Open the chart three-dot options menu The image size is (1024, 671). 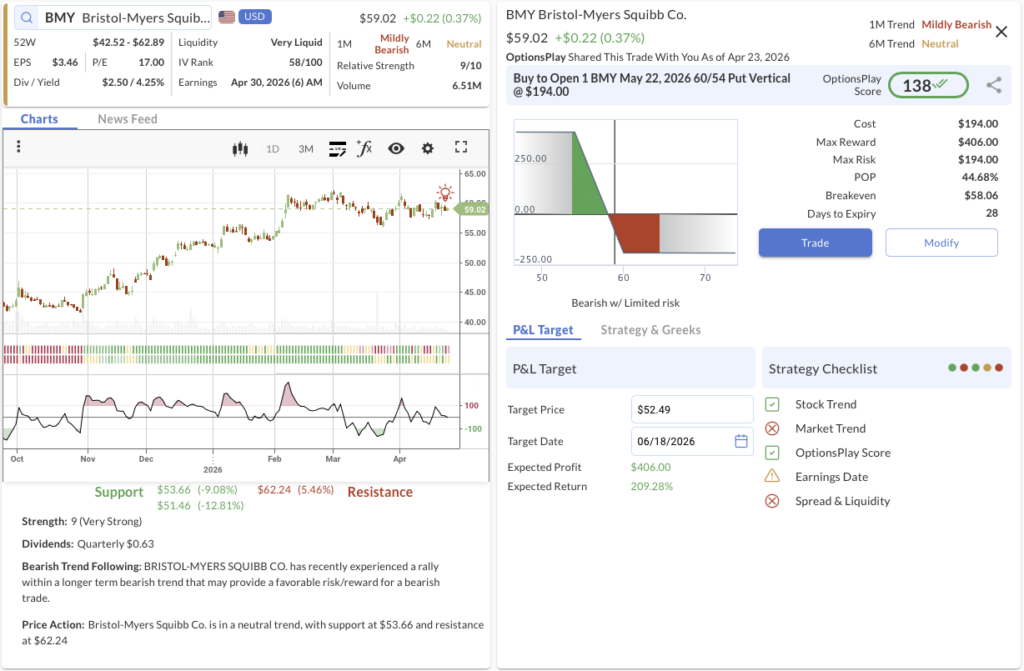click(18, 147)
